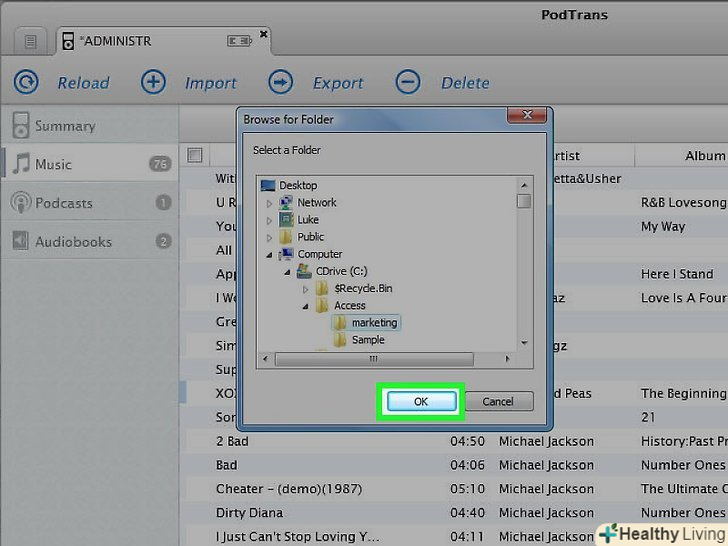Click the Import plus icon

coord(153,82)
